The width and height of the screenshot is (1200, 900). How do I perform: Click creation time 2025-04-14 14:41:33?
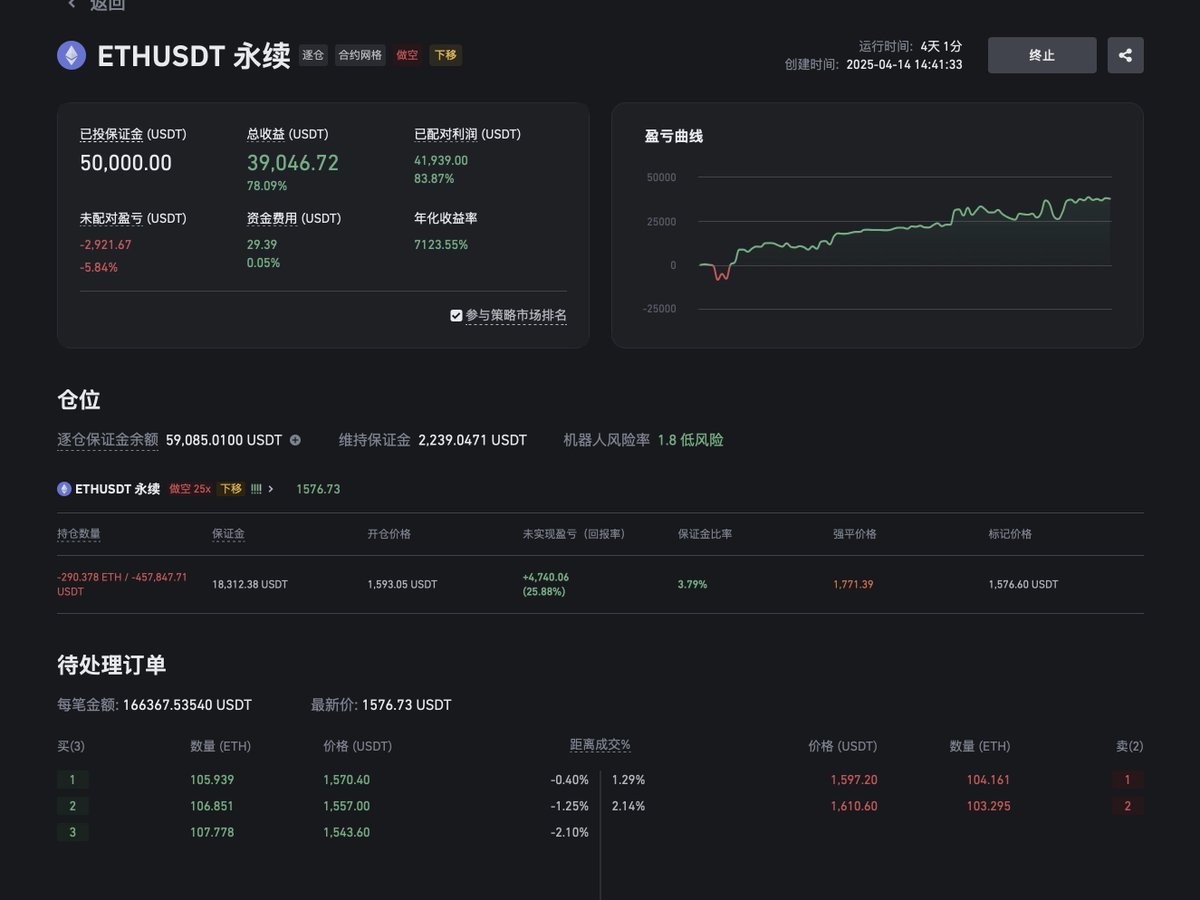[904, 64]
